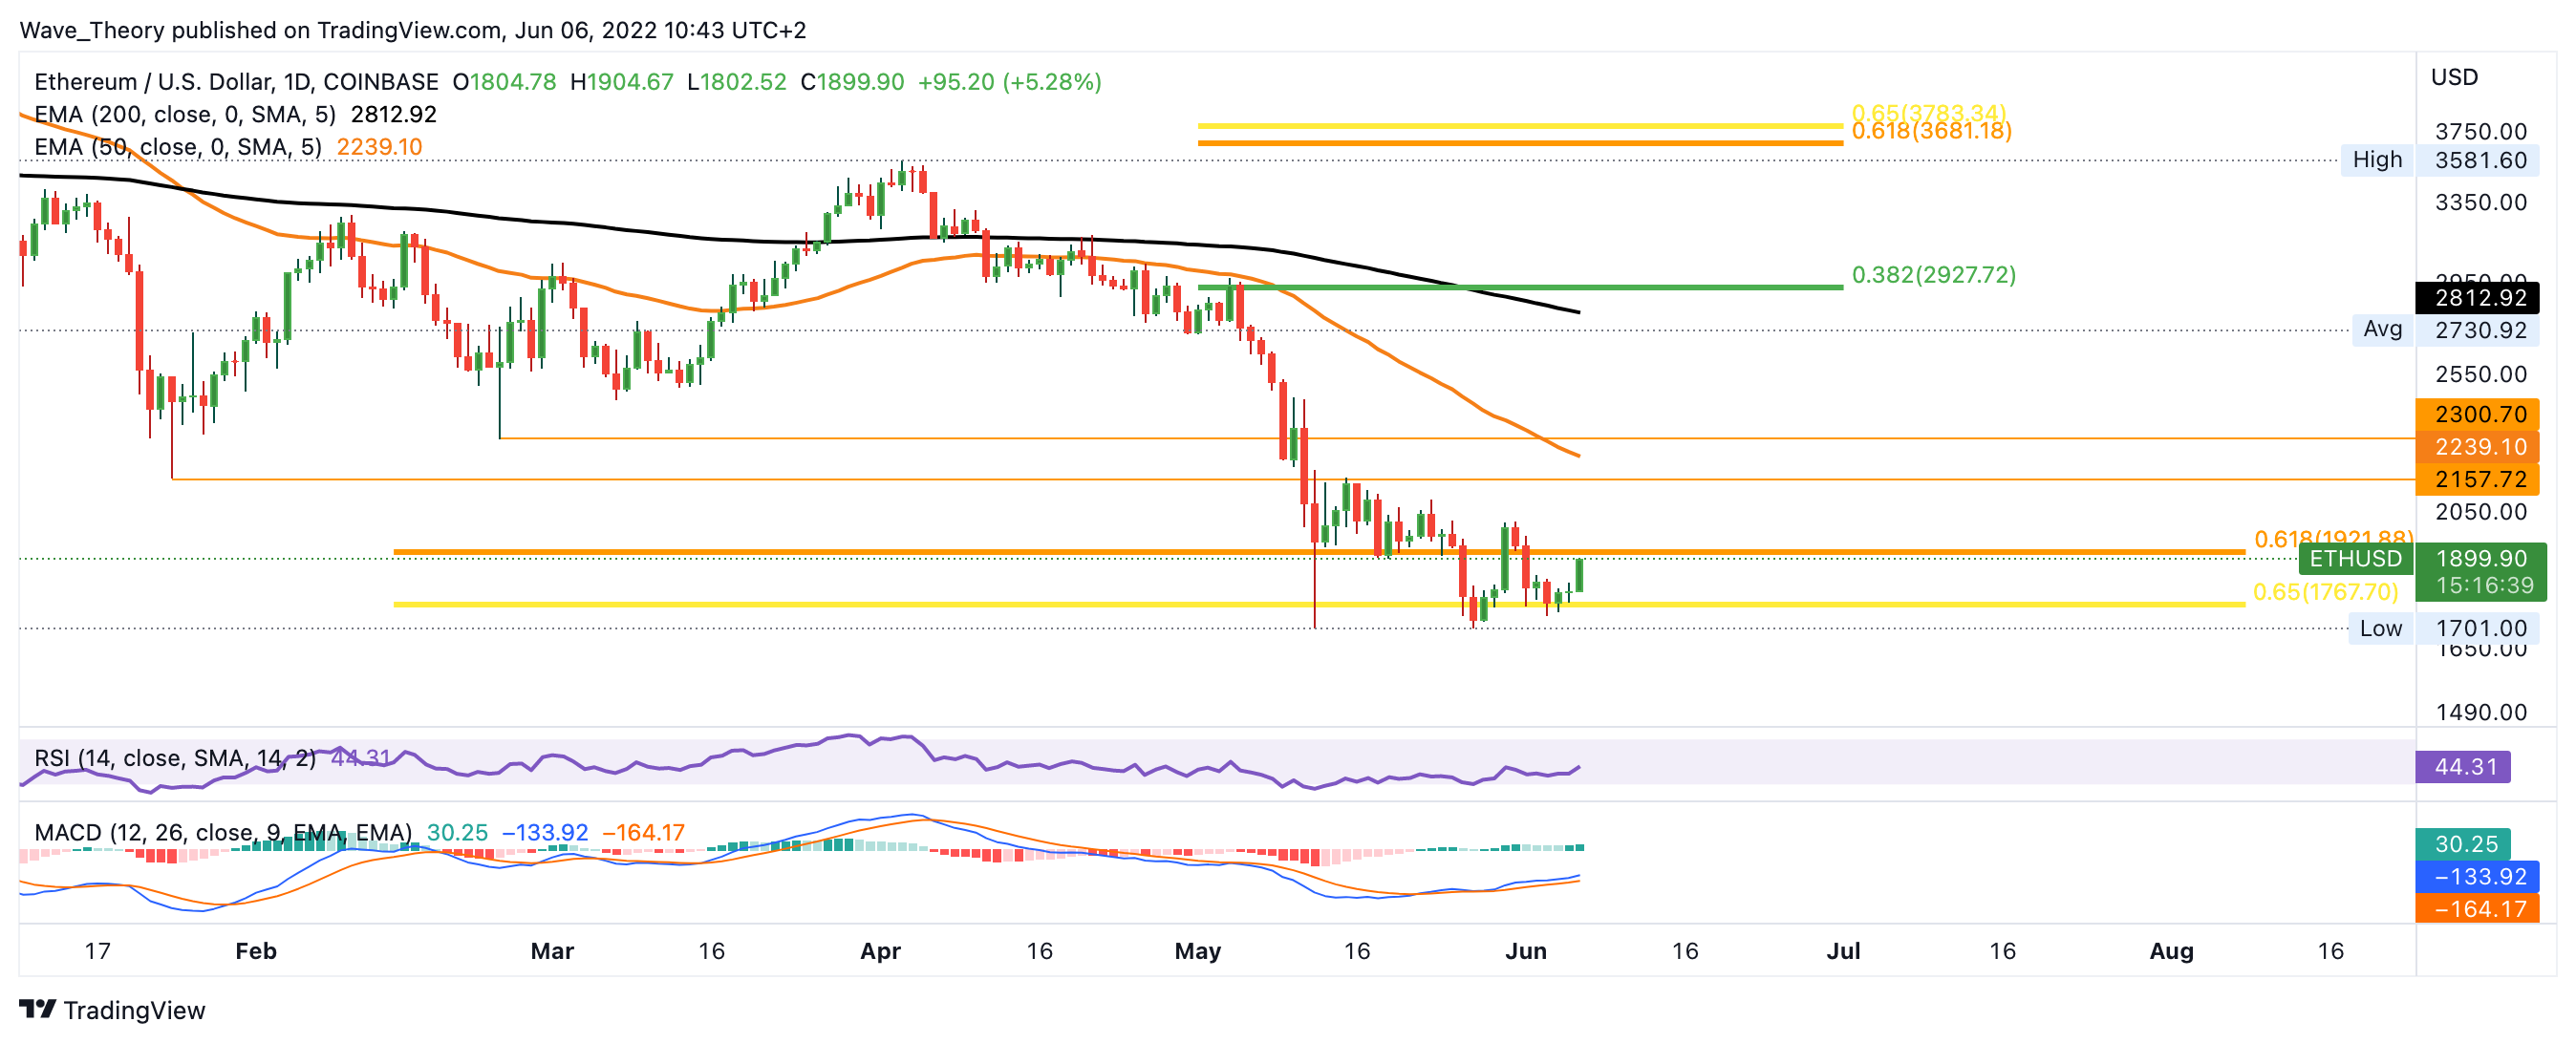
Task: Click the 0.65(1767.70) yellow Fibonacci label
Action: pyautogui.click(x=2325, y=591)
